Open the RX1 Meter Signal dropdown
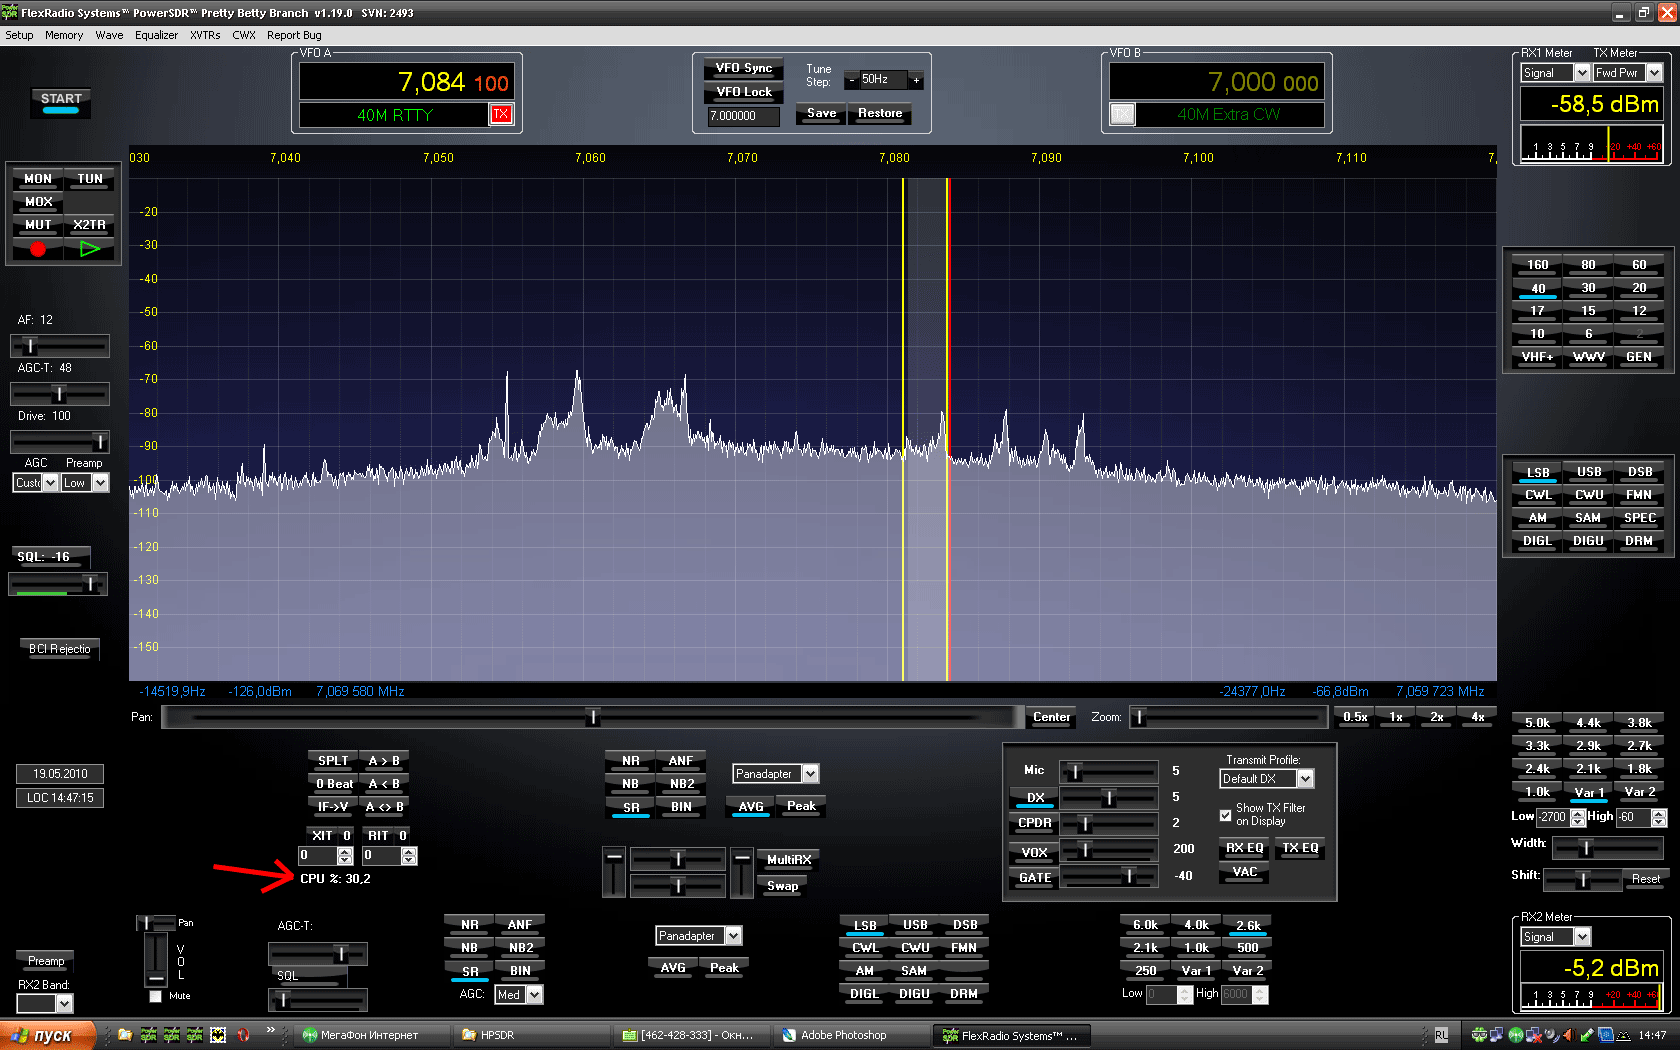This screenshot has width=1680, height=1050. coord(1581,73)
